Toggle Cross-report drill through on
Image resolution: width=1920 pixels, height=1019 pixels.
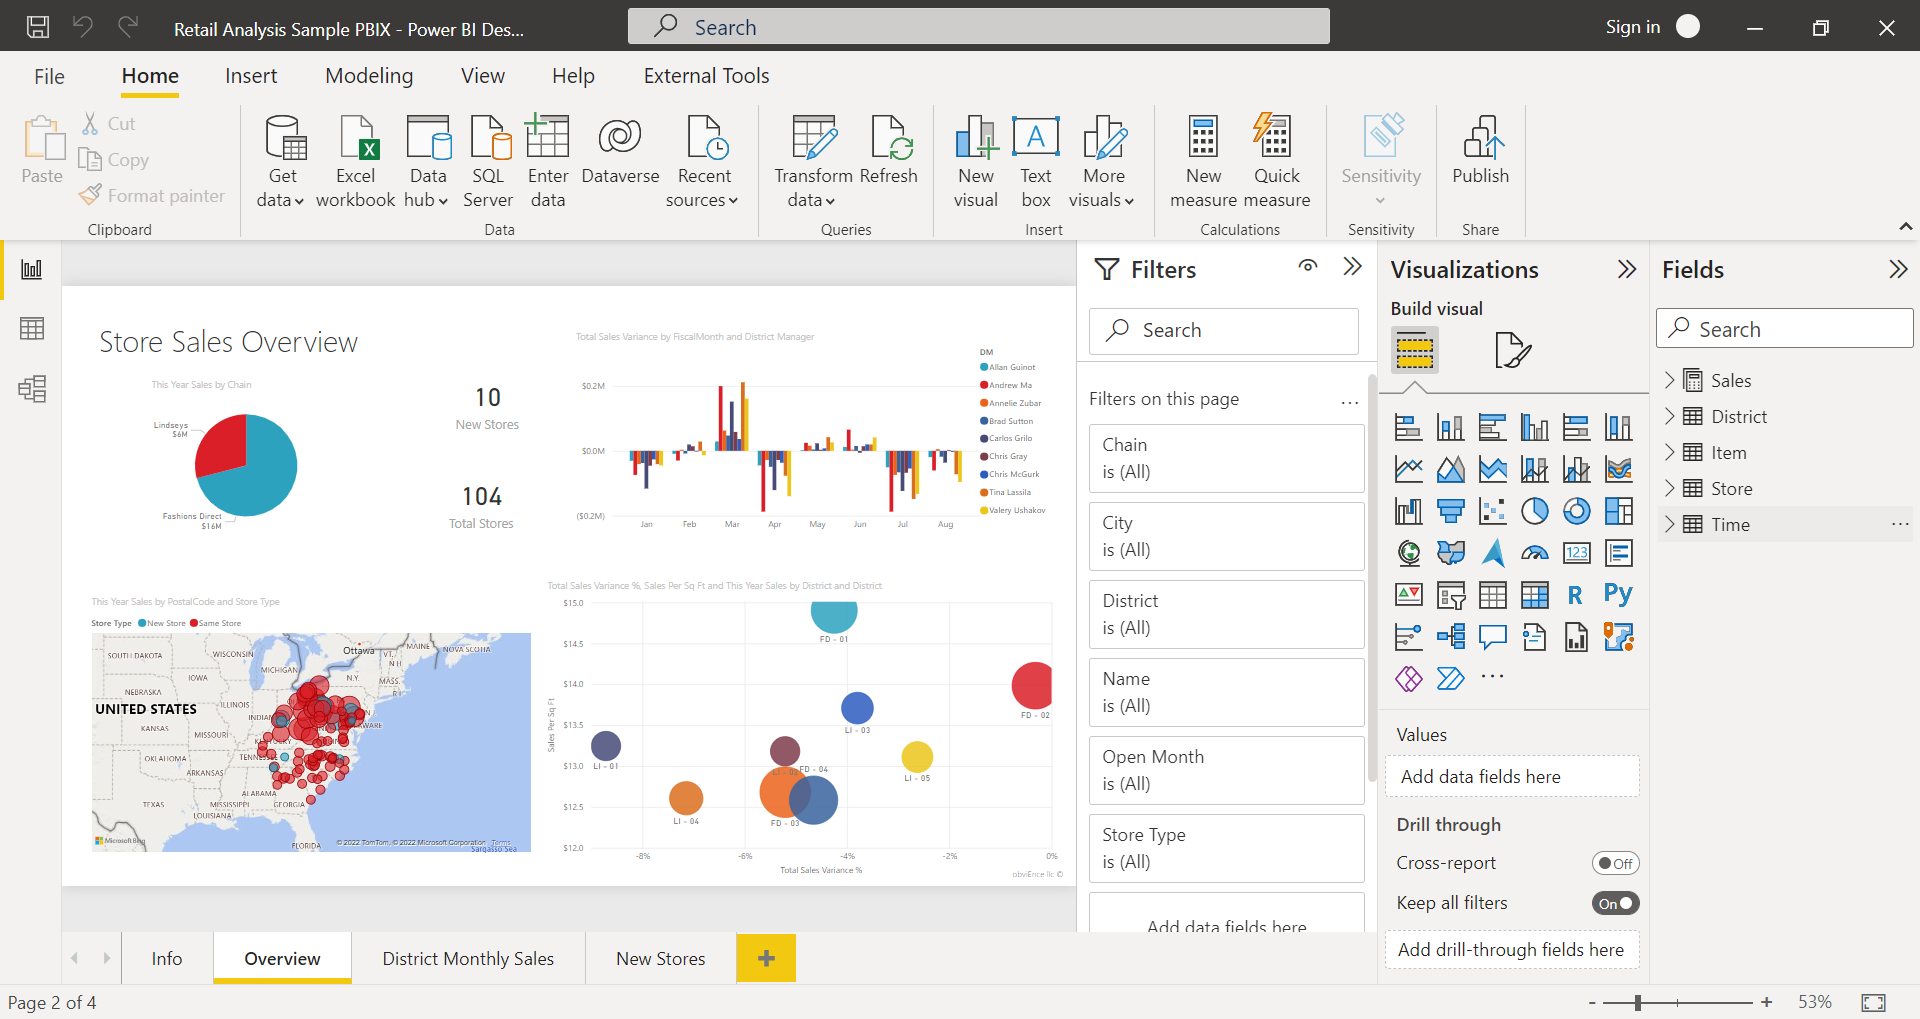(x=1614, y=863)
